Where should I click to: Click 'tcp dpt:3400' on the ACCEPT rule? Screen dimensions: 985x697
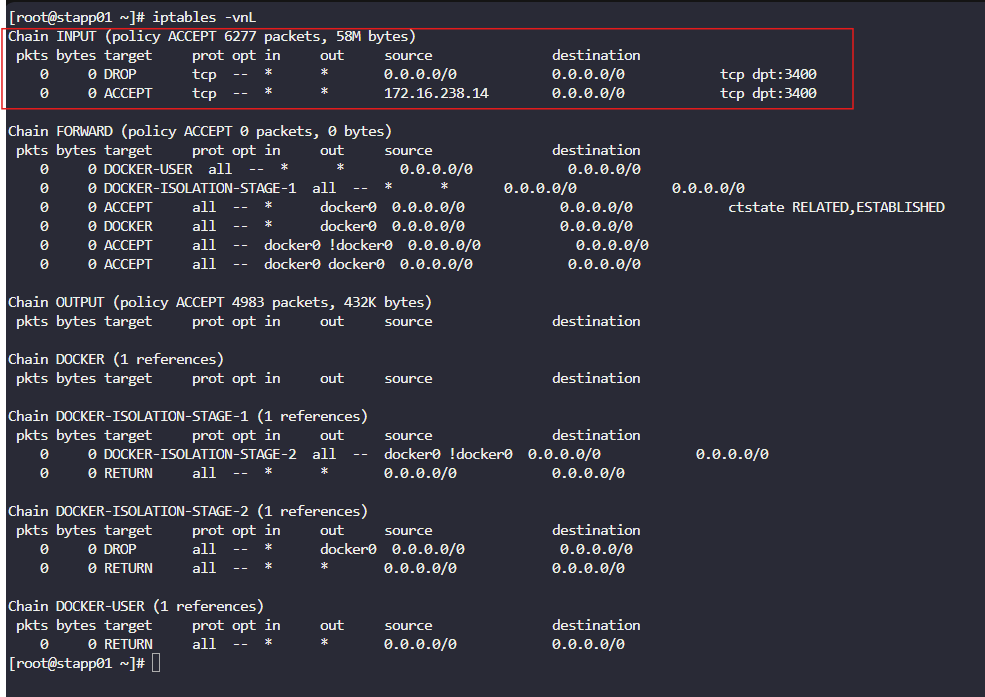[x=768, y=93]
